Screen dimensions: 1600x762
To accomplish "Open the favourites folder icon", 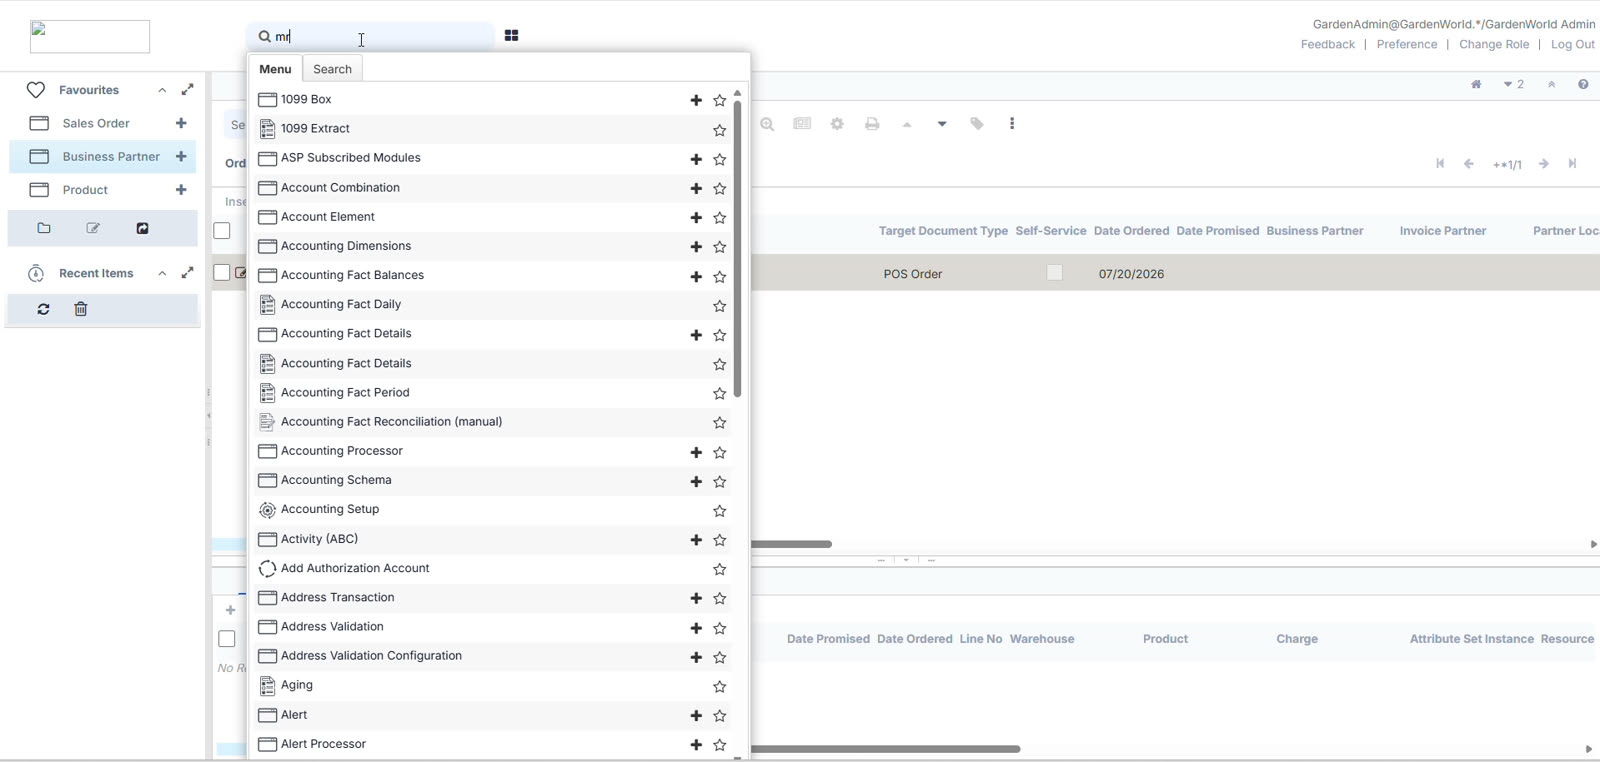I will coord(44,228).
